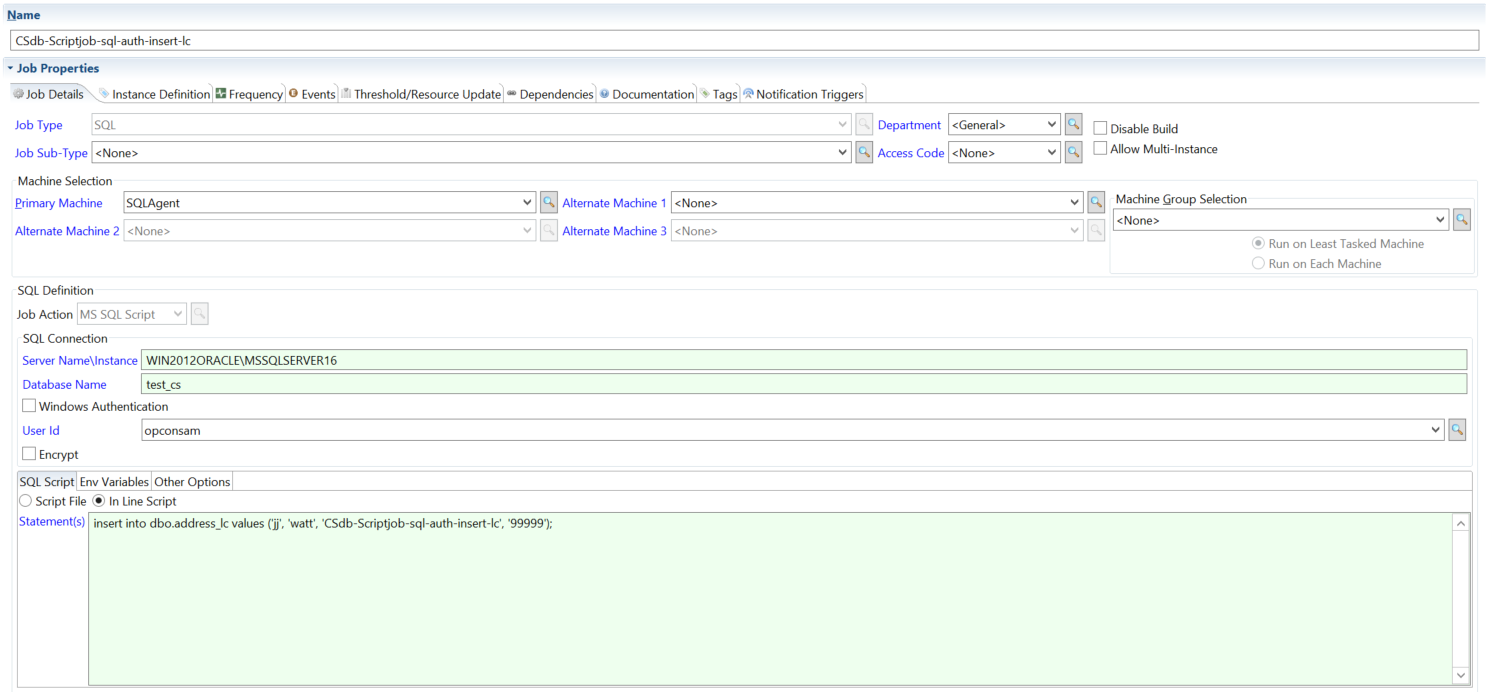
Task: Open lookup icon next to Alternate Machine 1
Action: [1096, 203]
